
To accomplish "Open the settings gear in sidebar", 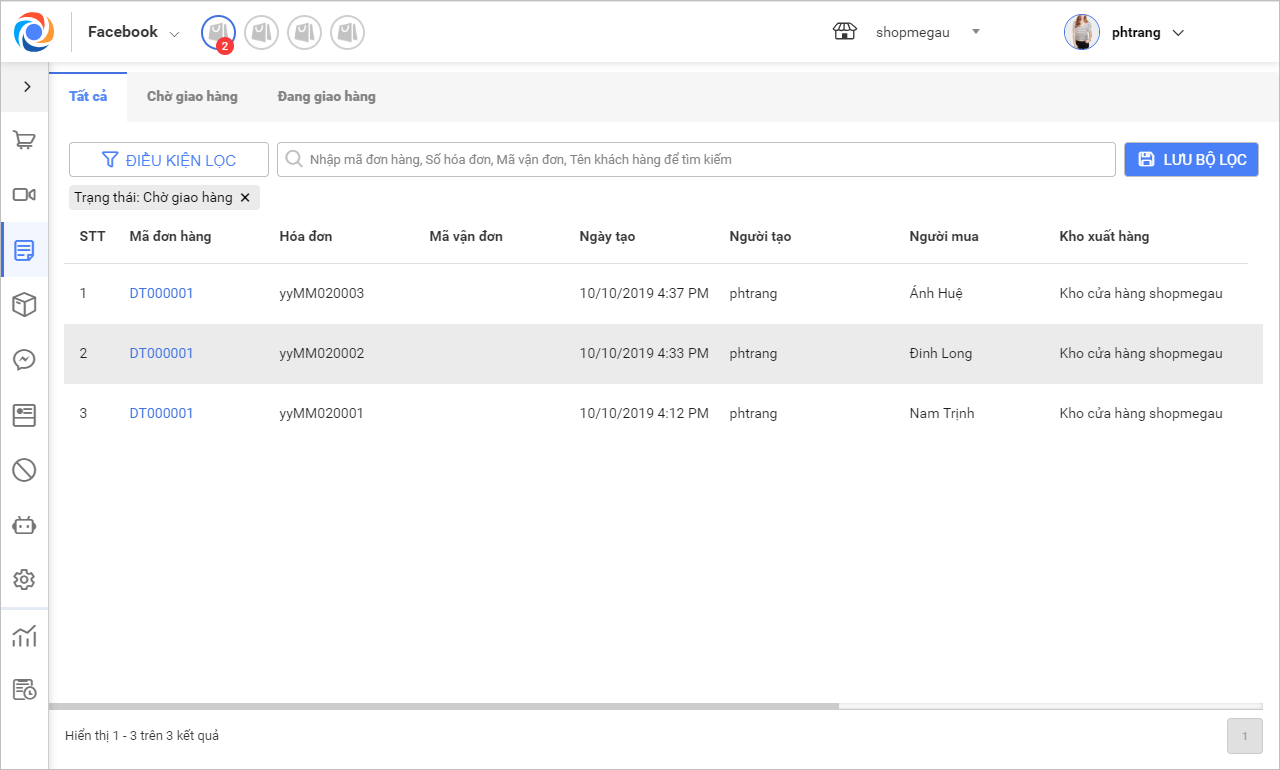I will 24,580.
